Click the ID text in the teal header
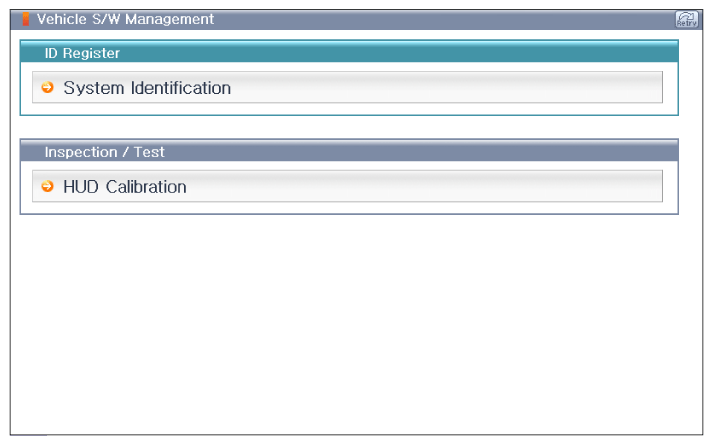 (x=51, y=53)
